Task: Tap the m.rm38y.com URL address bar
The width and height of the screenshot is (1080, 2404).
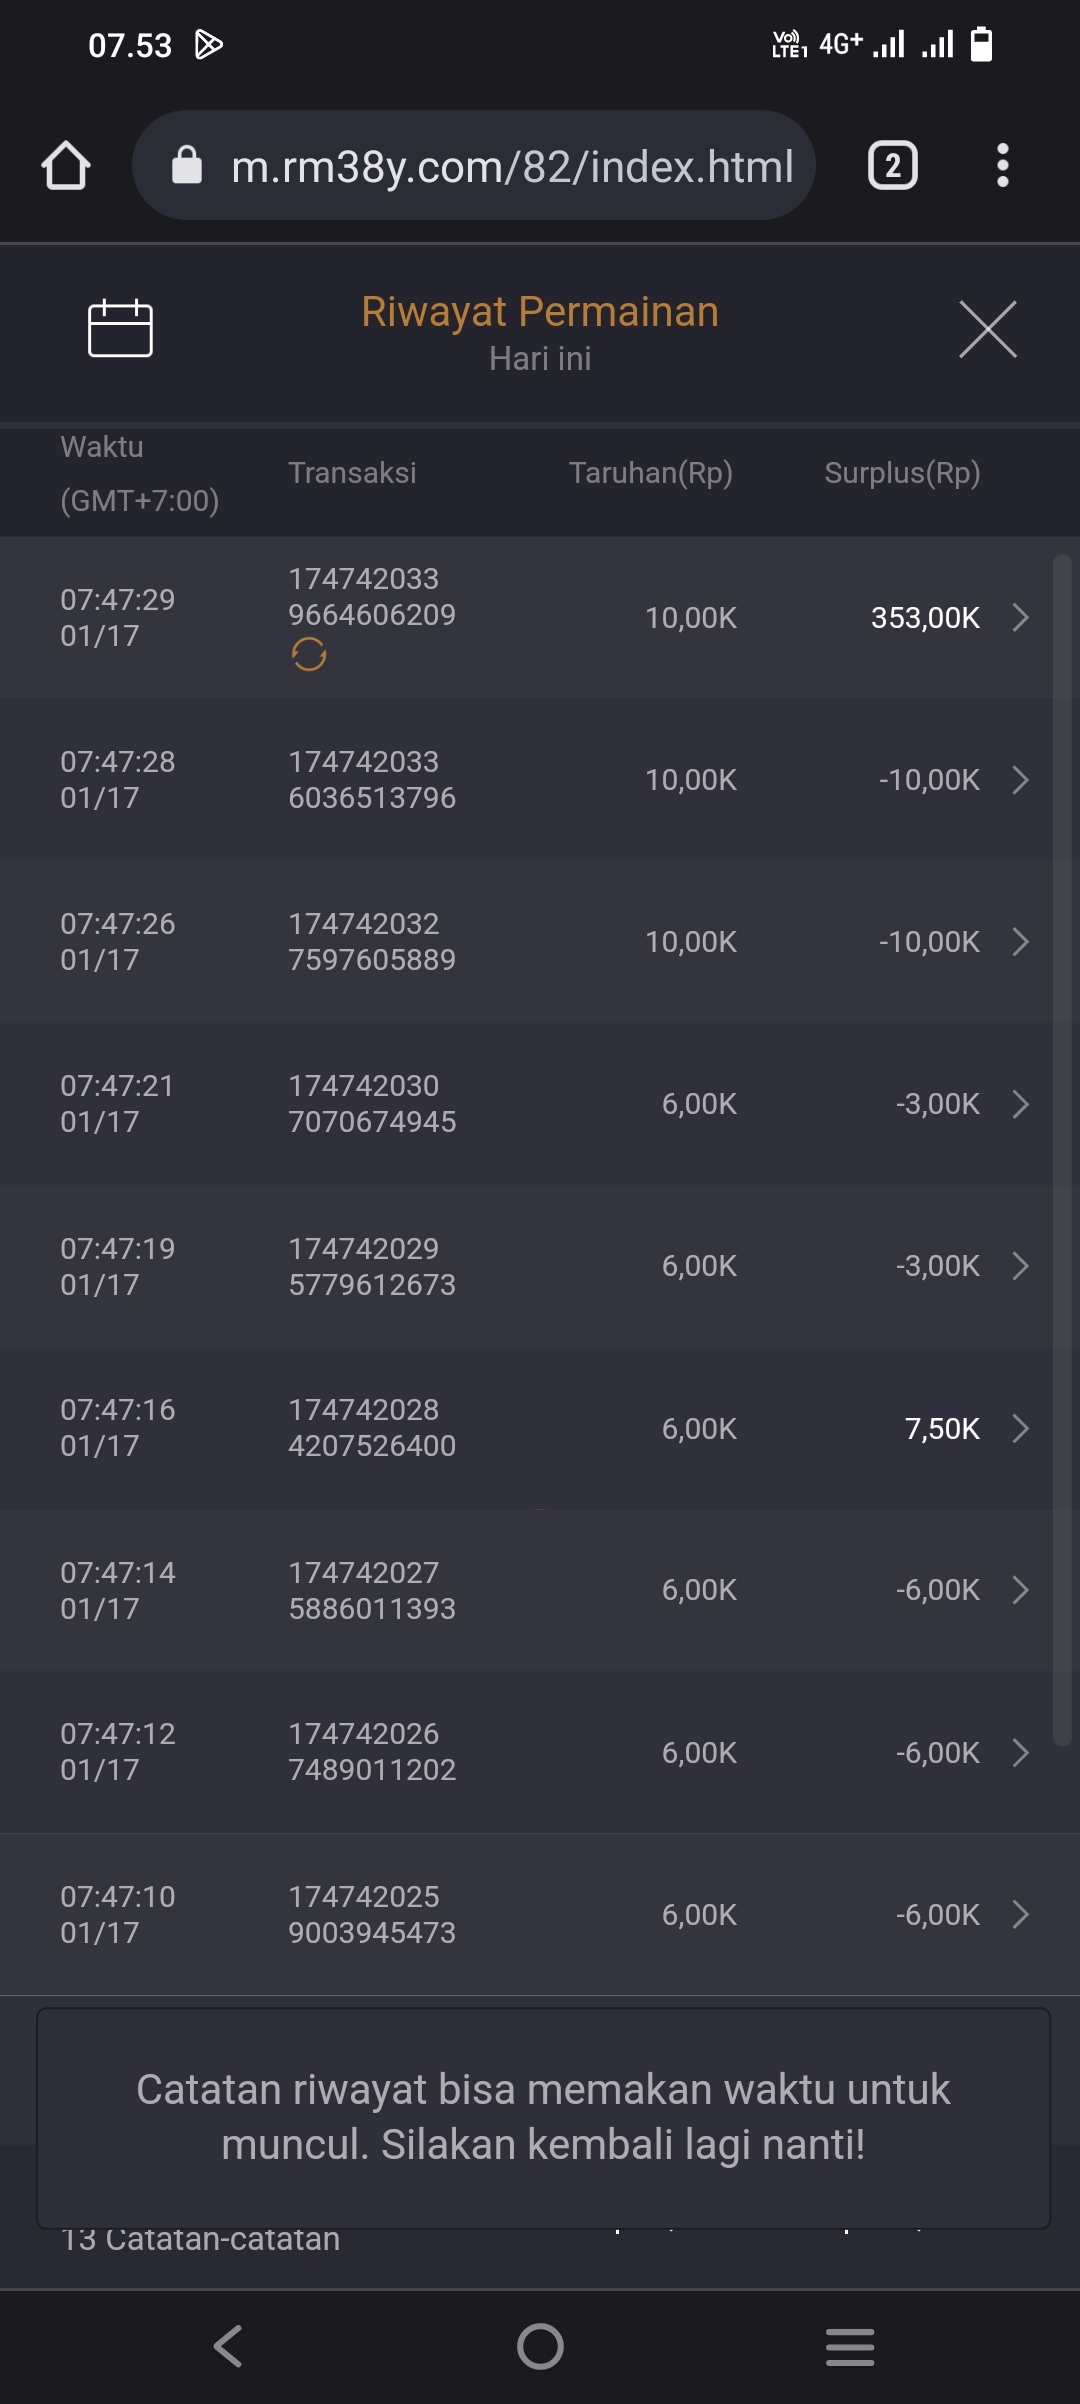Action: pyautogui.click(x=510, y=166)
